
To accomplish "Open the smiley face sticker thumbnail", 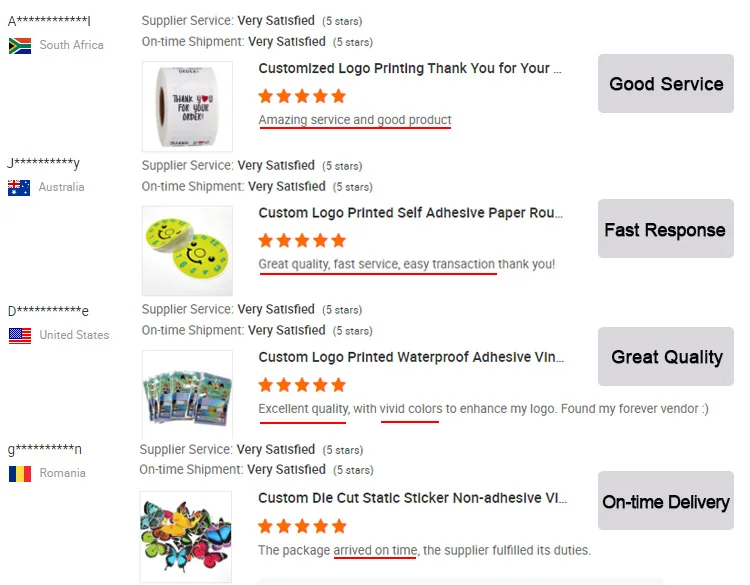I will pyautogui.click(x=187, y=250).
